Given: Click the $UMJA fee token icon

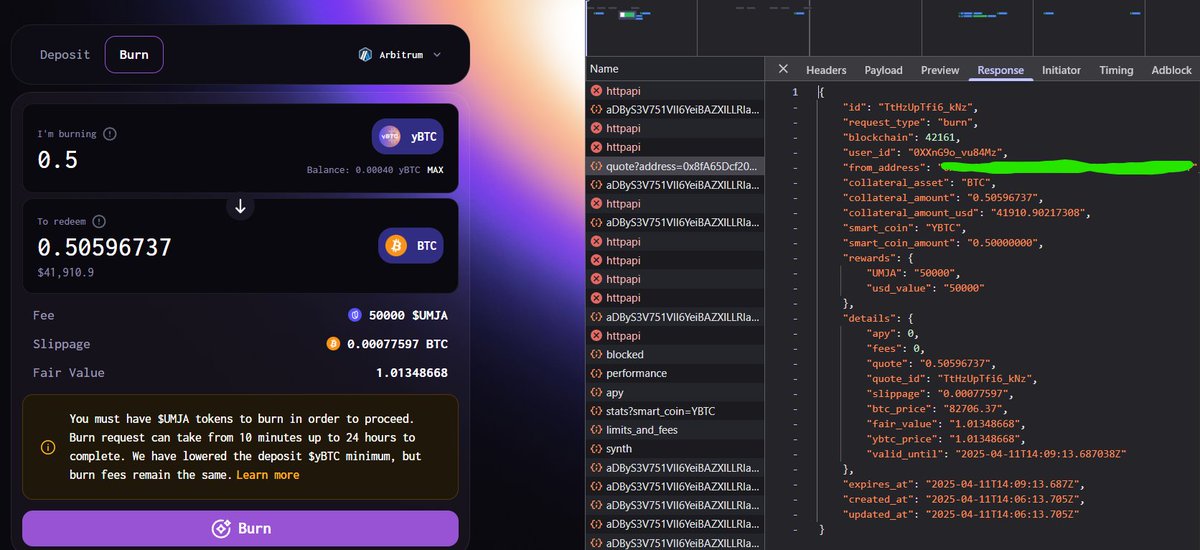Looking at the screenshot, I should (x=354, y=315).
